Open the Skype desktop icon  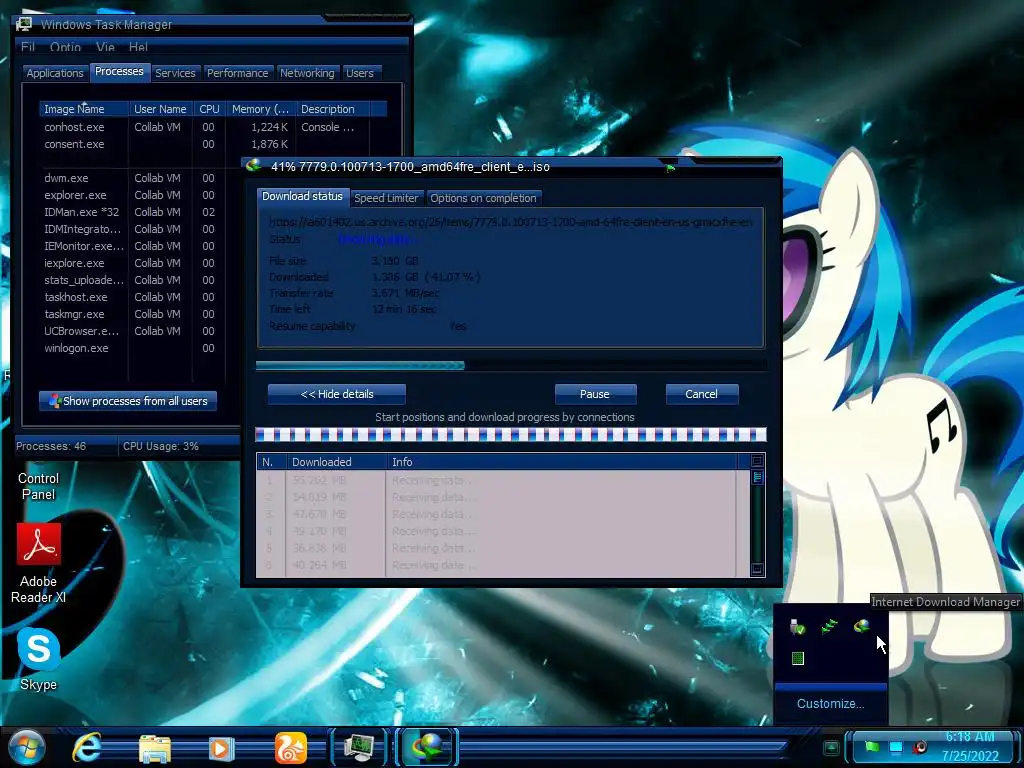click(x=39, y=659)
